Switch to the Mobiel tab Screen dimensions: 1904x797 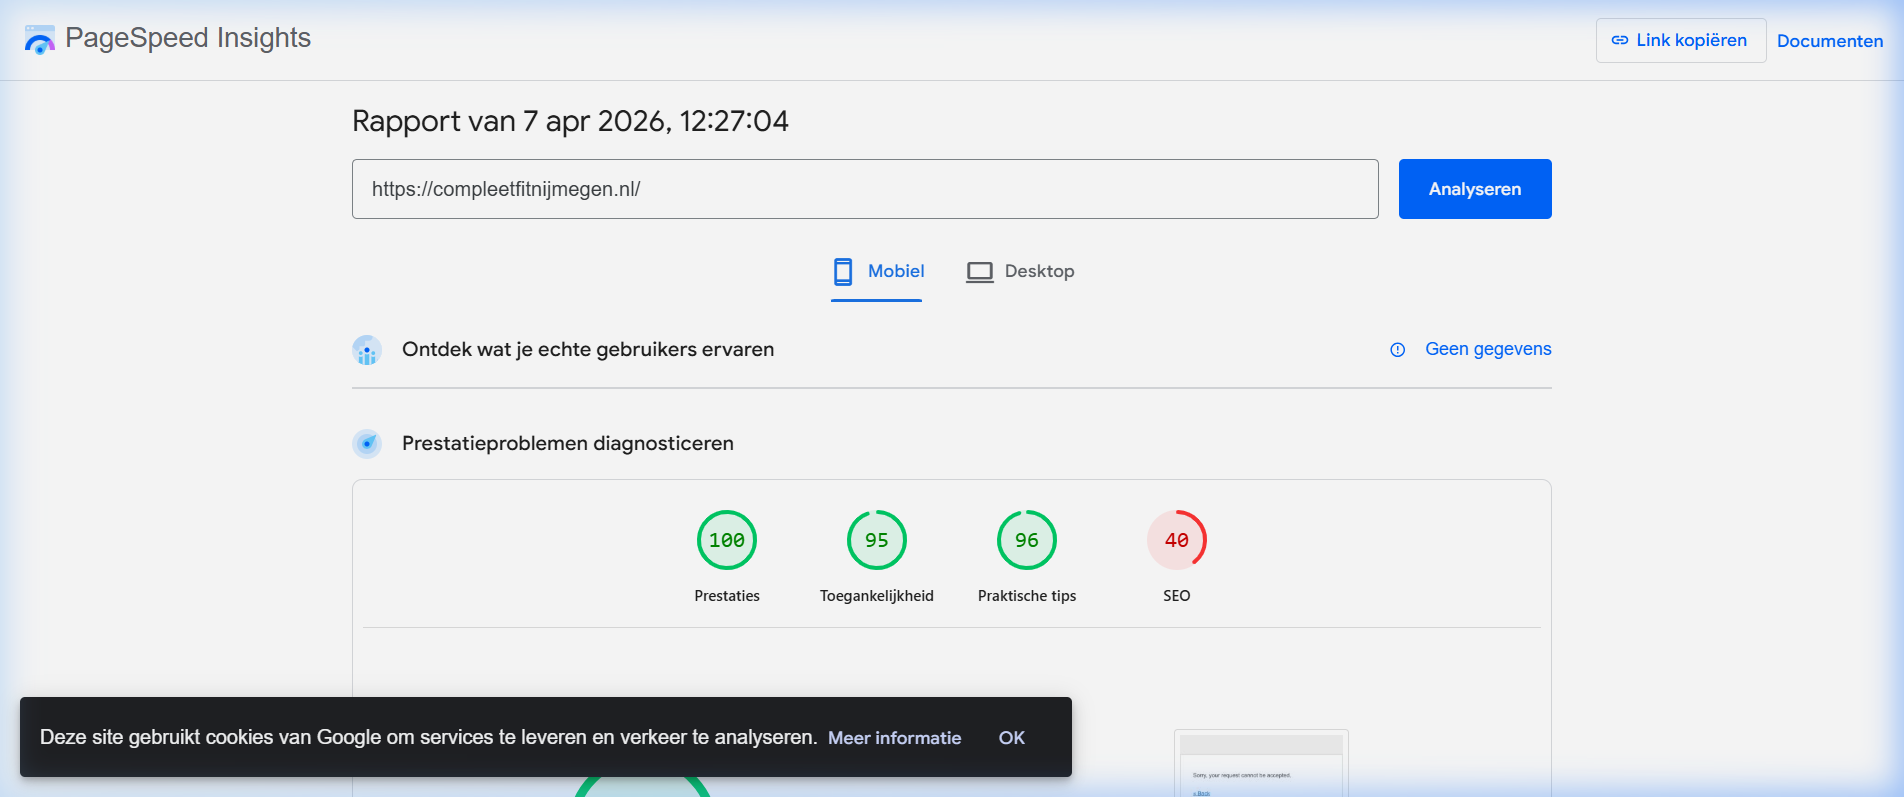877,272
